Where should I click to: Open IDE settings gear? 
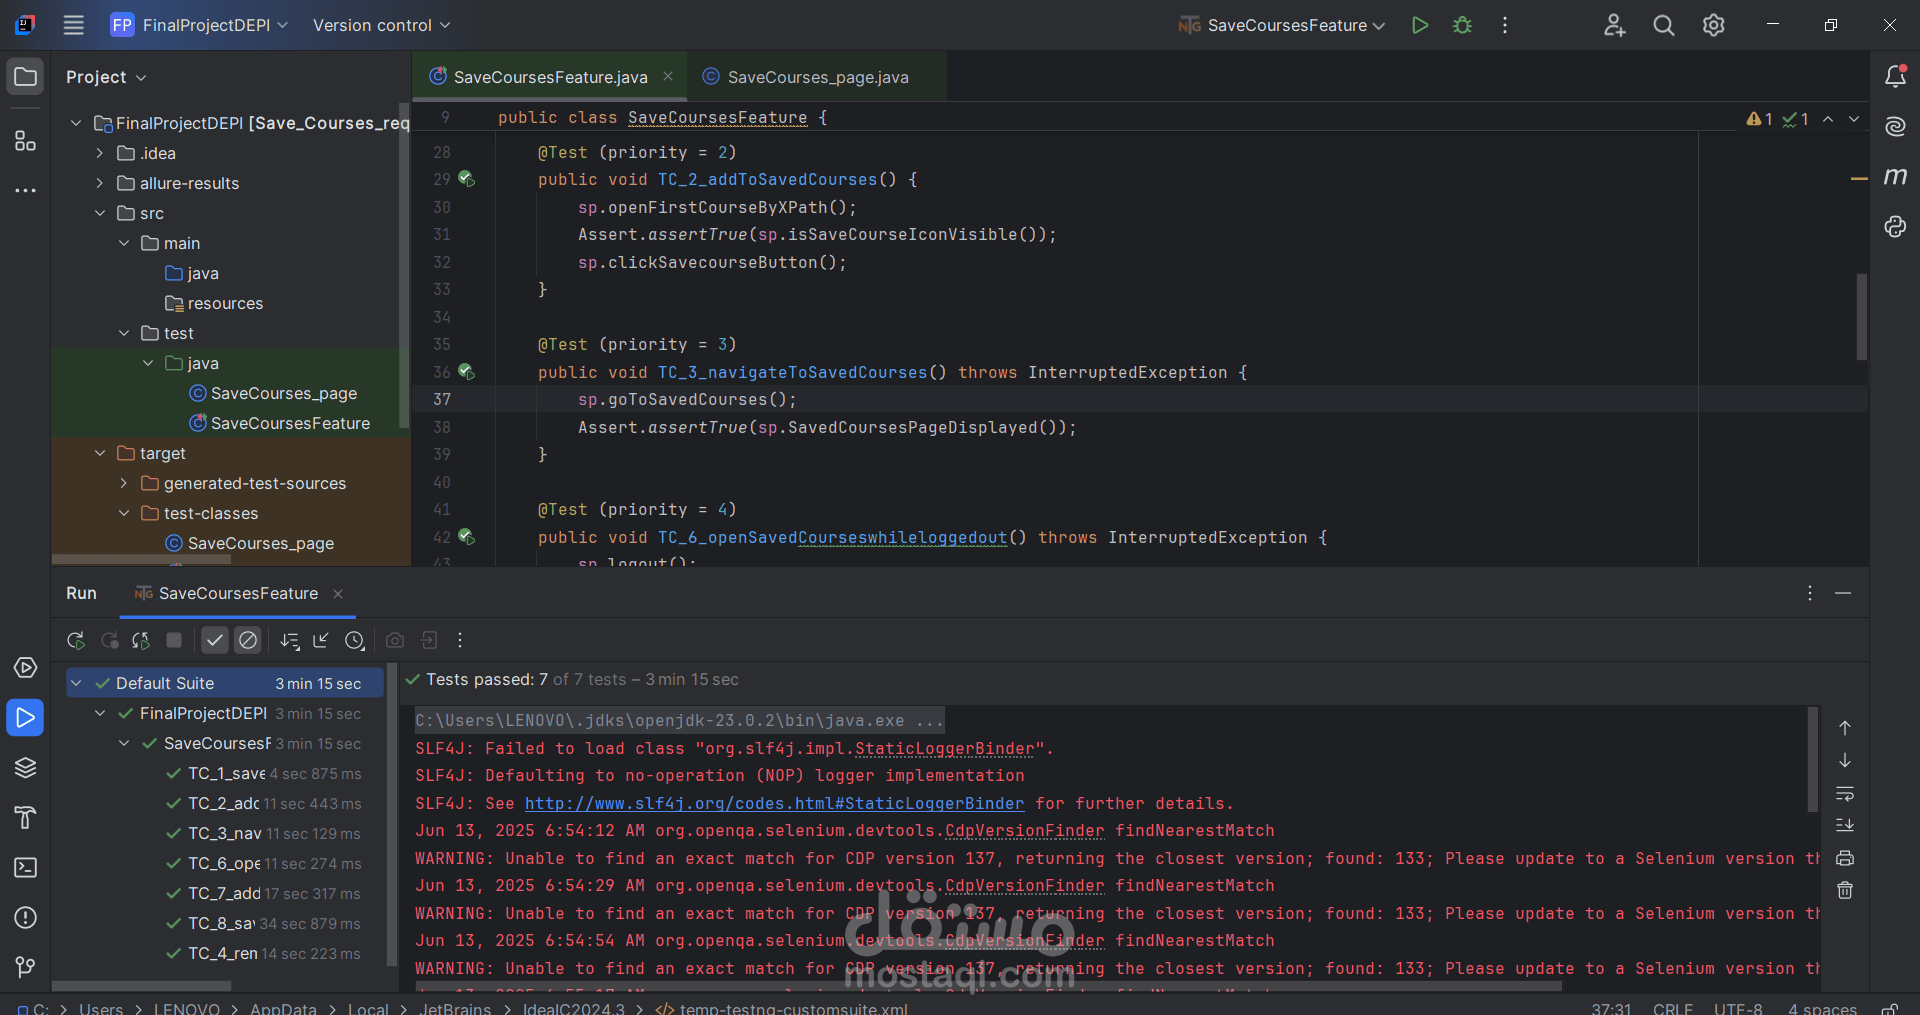pos(1714,25)
